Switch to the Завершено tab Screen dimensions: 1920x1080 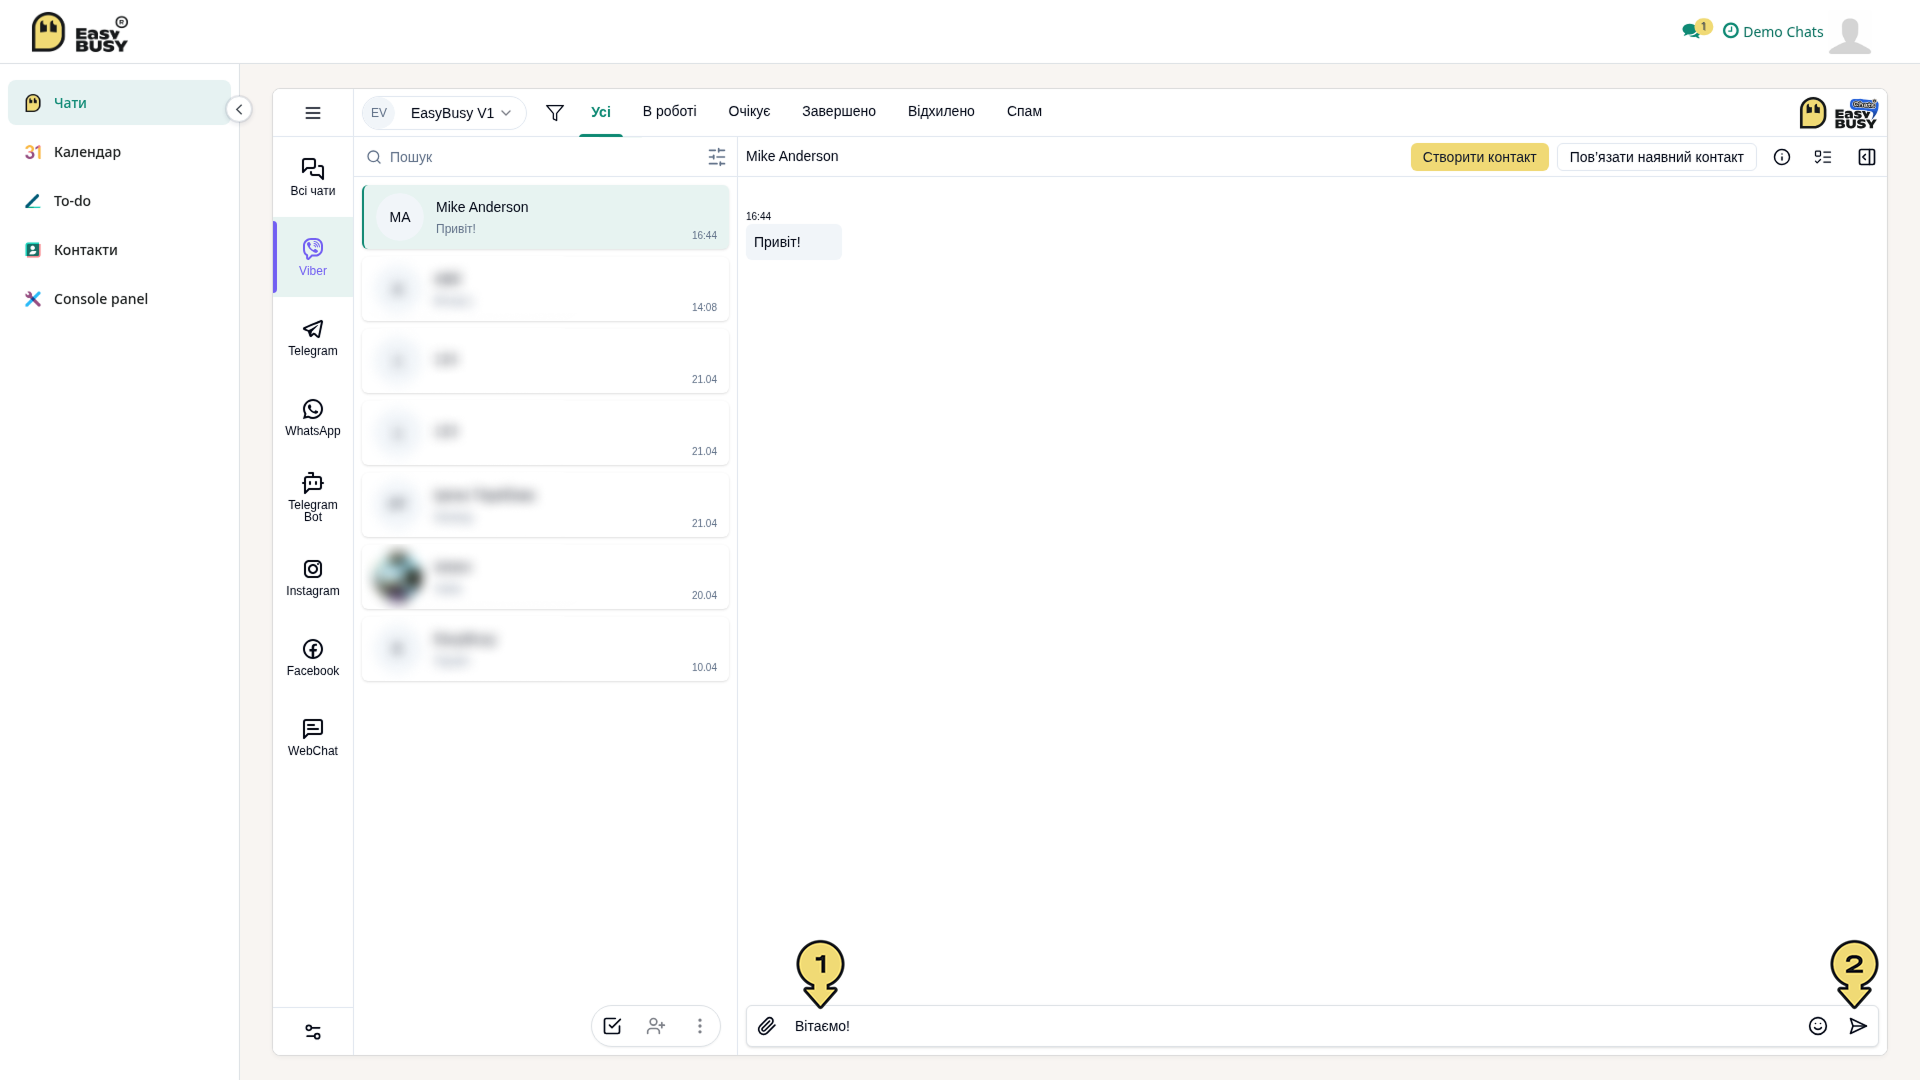coord(839,111)
